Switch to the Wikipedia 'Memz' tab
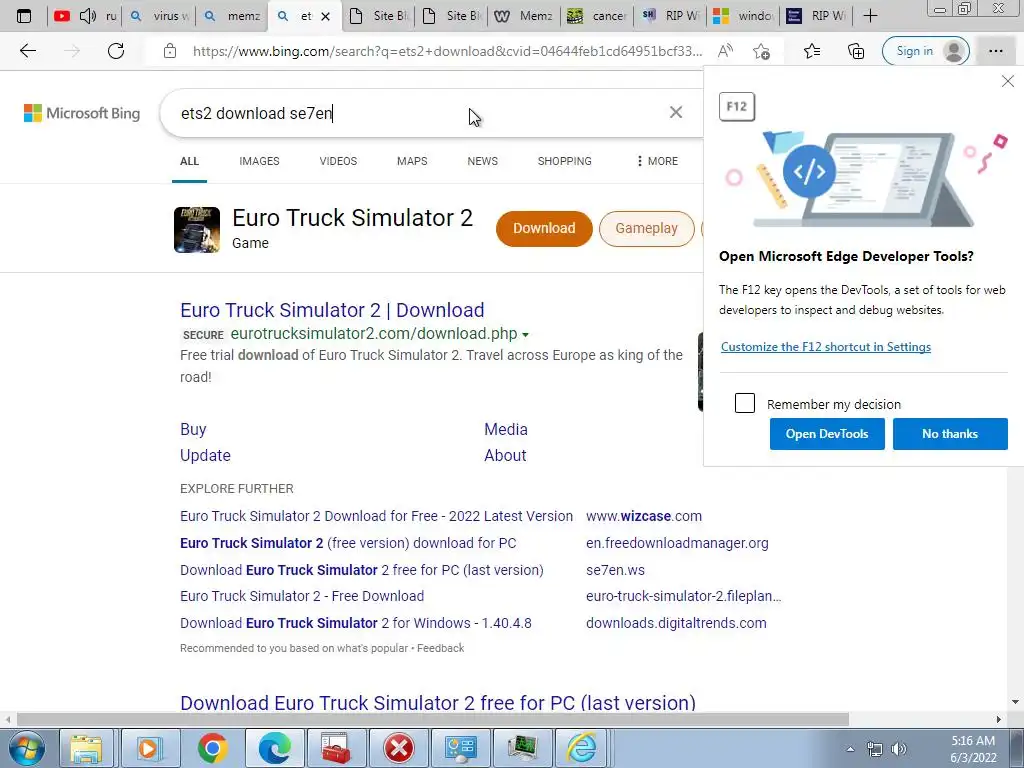1024x768 pixels. point(524,16)
